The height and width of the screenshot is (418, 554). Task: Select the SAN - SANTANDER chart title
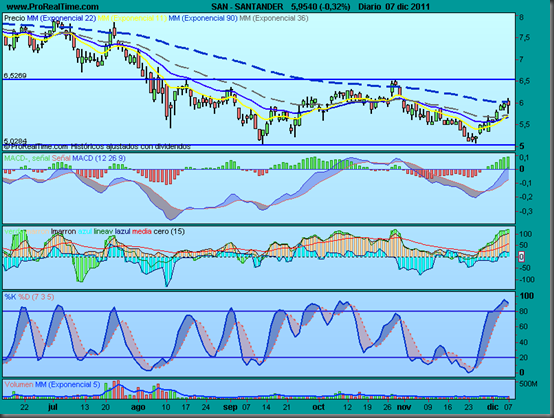(x=247, y=6)
